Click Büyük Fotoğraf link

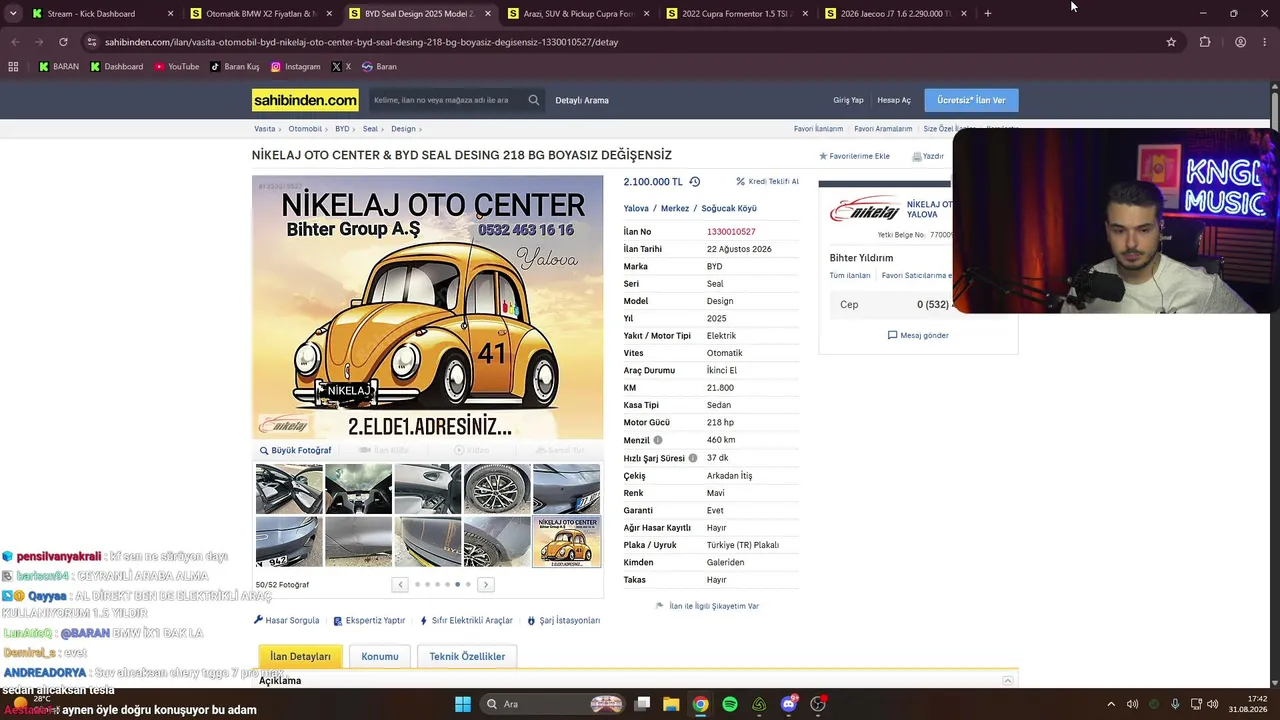click(296, 450)
